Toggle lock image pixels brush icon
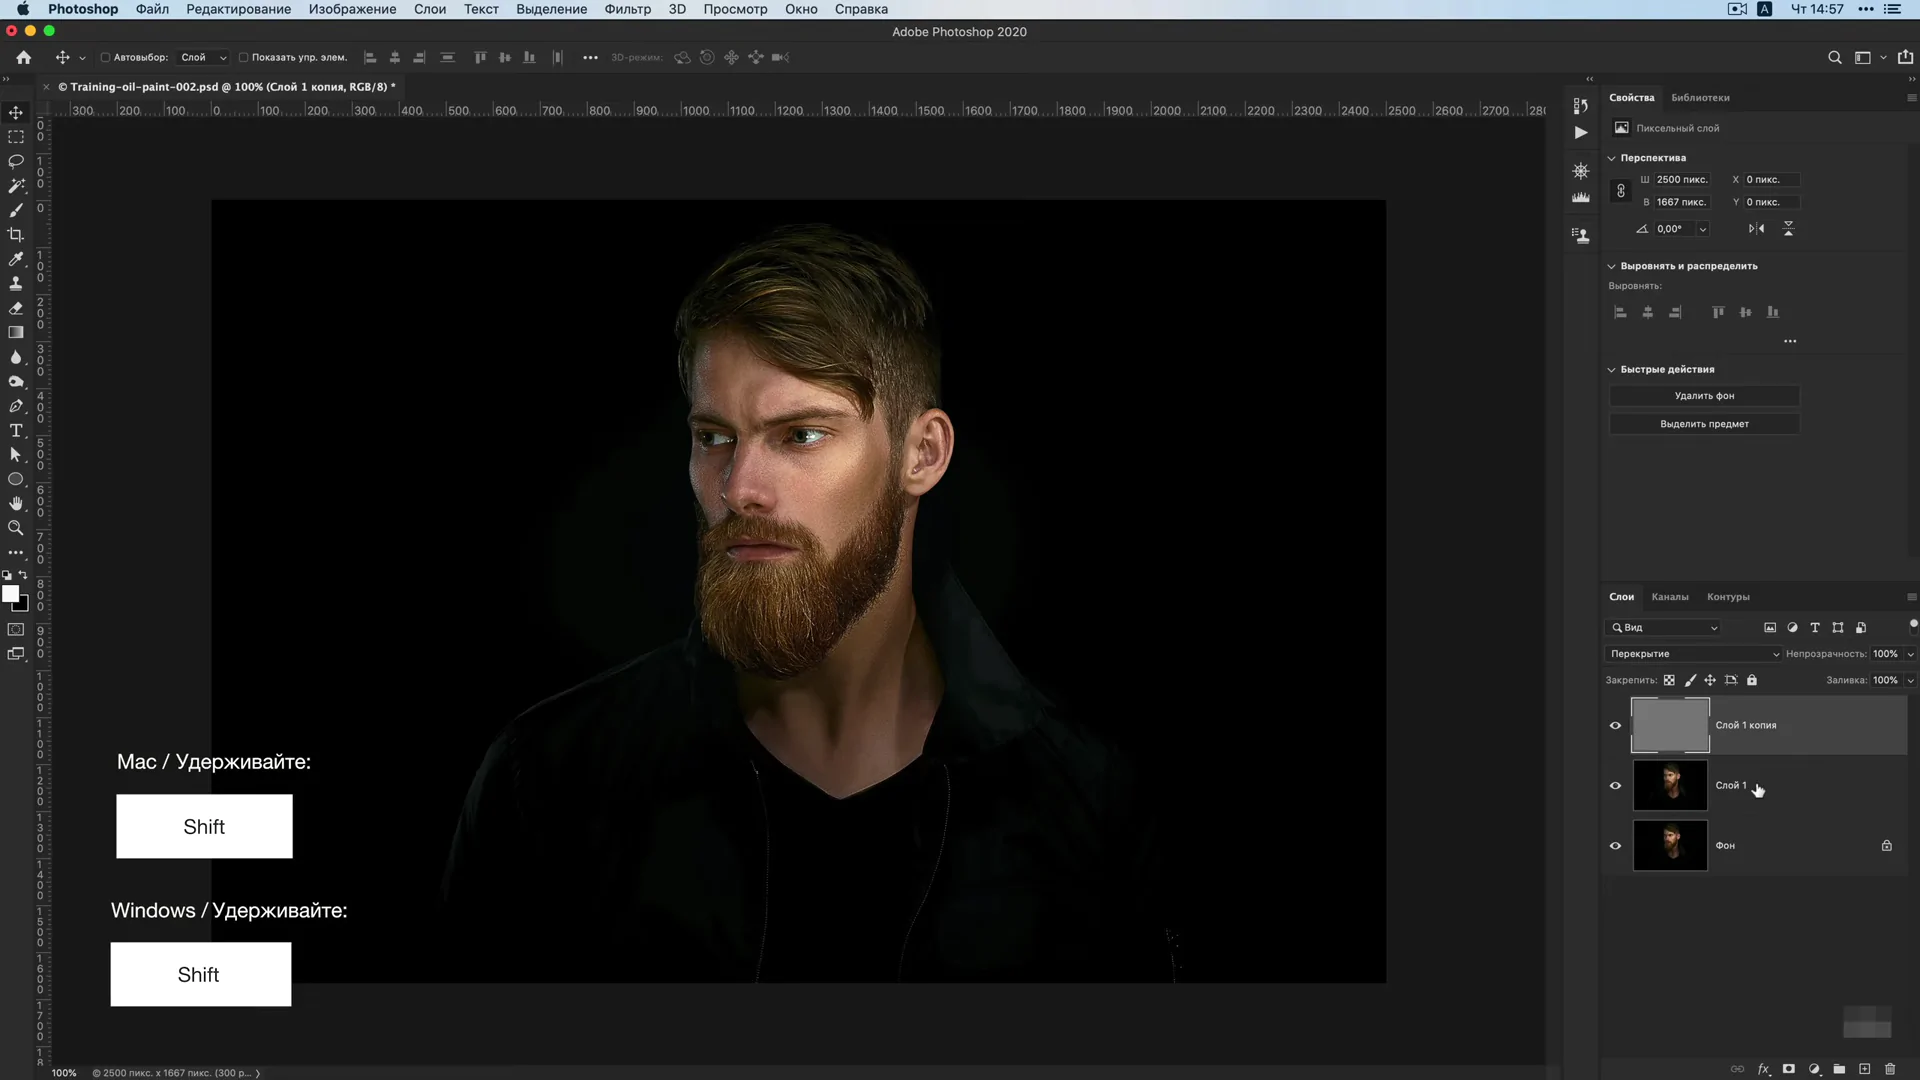Image resolution: width=1920 pixels, height=1080 pixels. point(1690,680)
